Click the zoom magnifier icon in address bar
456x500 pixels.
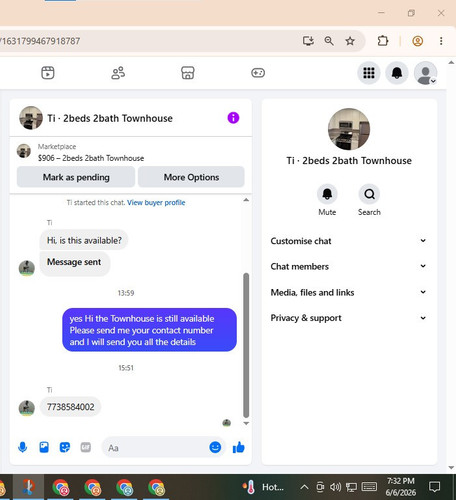click(x=329, y=41)
